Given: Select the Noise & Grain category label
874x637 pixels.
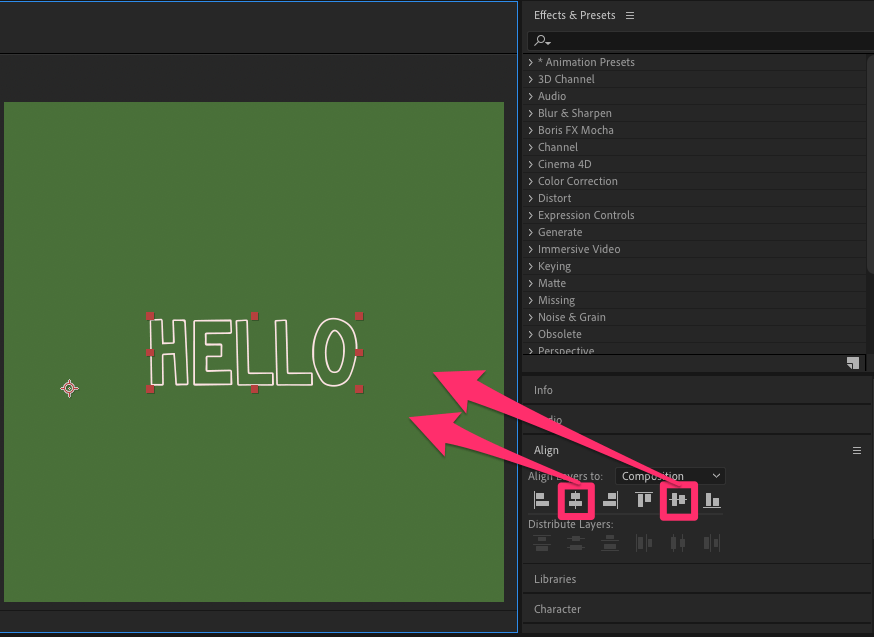Looking at the screenshot, I should coord(572,317).
